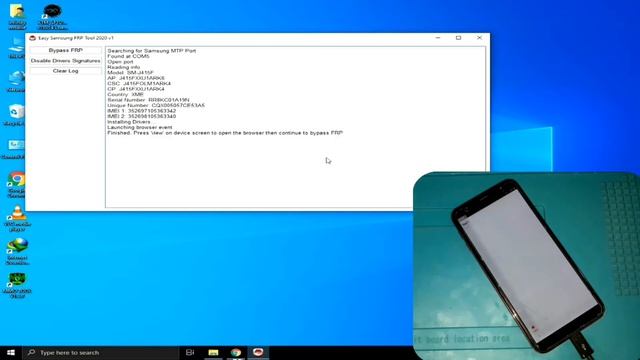
Task: Click the 'Serial Number' log line
Action: click(x=148, y=100)
